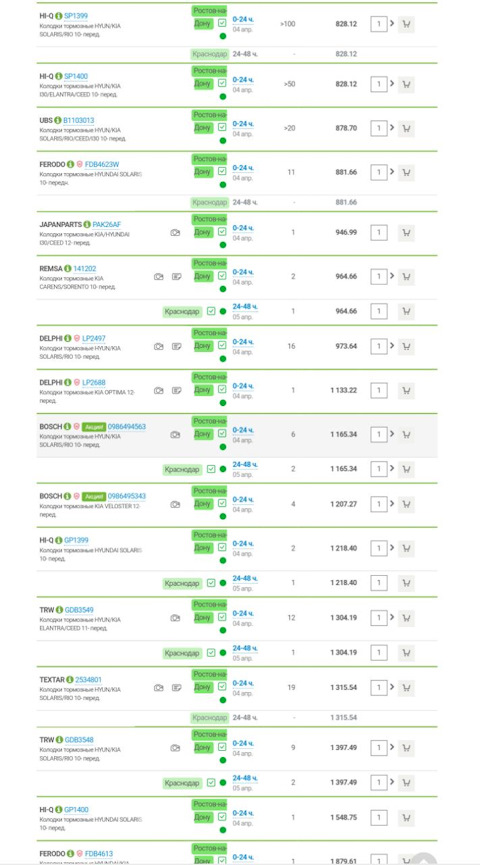This screenshot has width=480, height=865.
Task: Click shield icon beside FERODO FDB4623W
Action: click(x=79, y=164)
